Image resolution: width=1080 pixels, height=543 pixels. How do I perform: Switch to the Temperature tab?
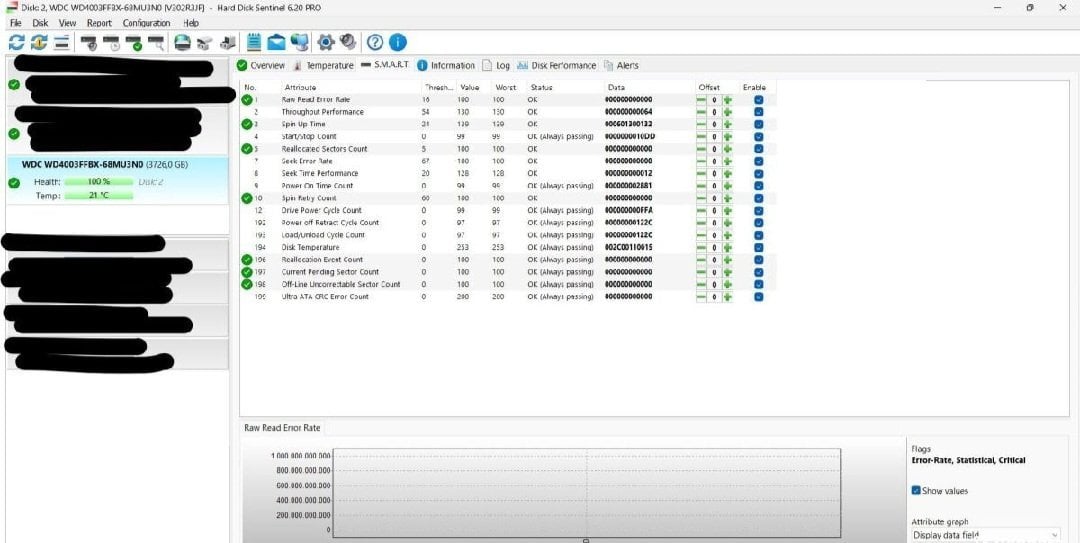[323, 65]
